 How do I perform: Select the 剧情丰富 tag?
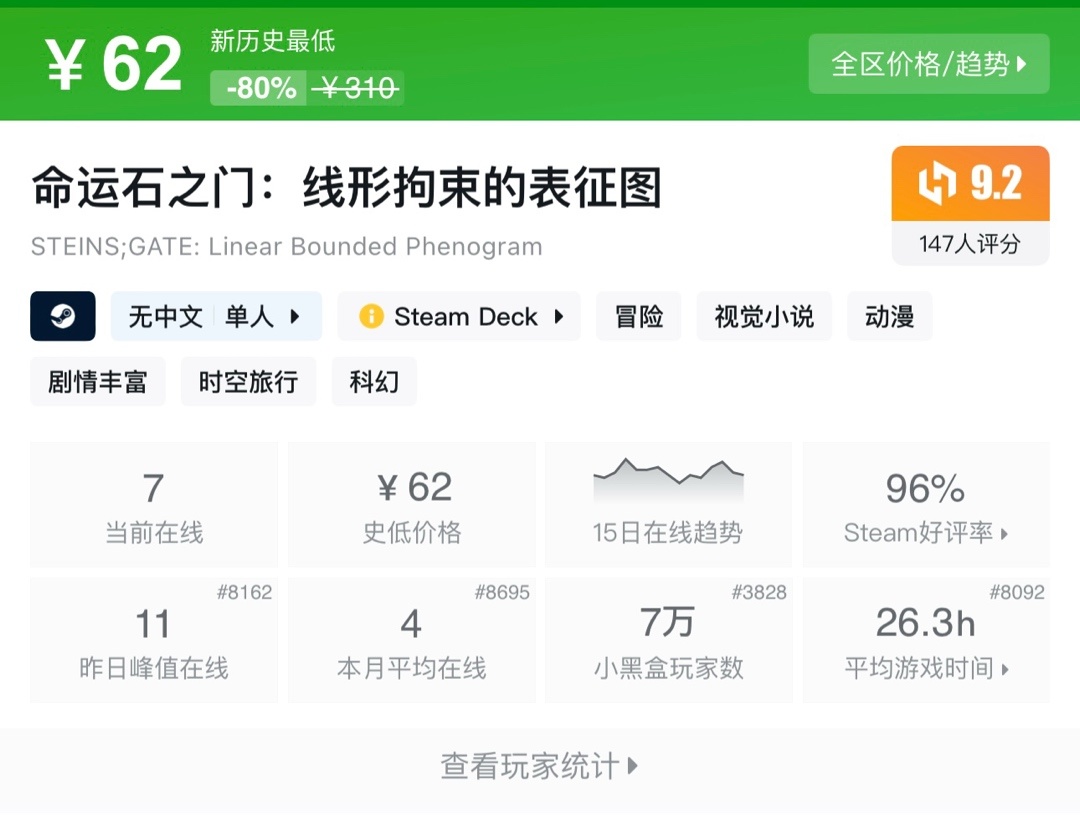tap(97, 381)
